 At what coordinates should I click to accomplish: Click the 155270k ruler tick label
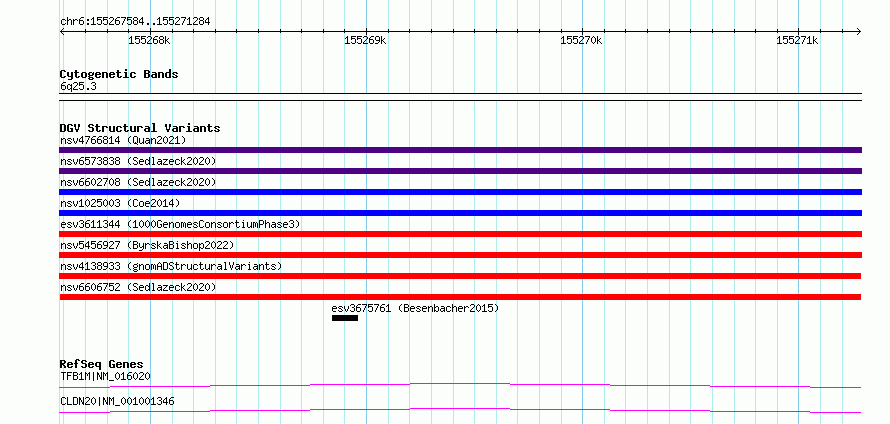pos(581,40)
